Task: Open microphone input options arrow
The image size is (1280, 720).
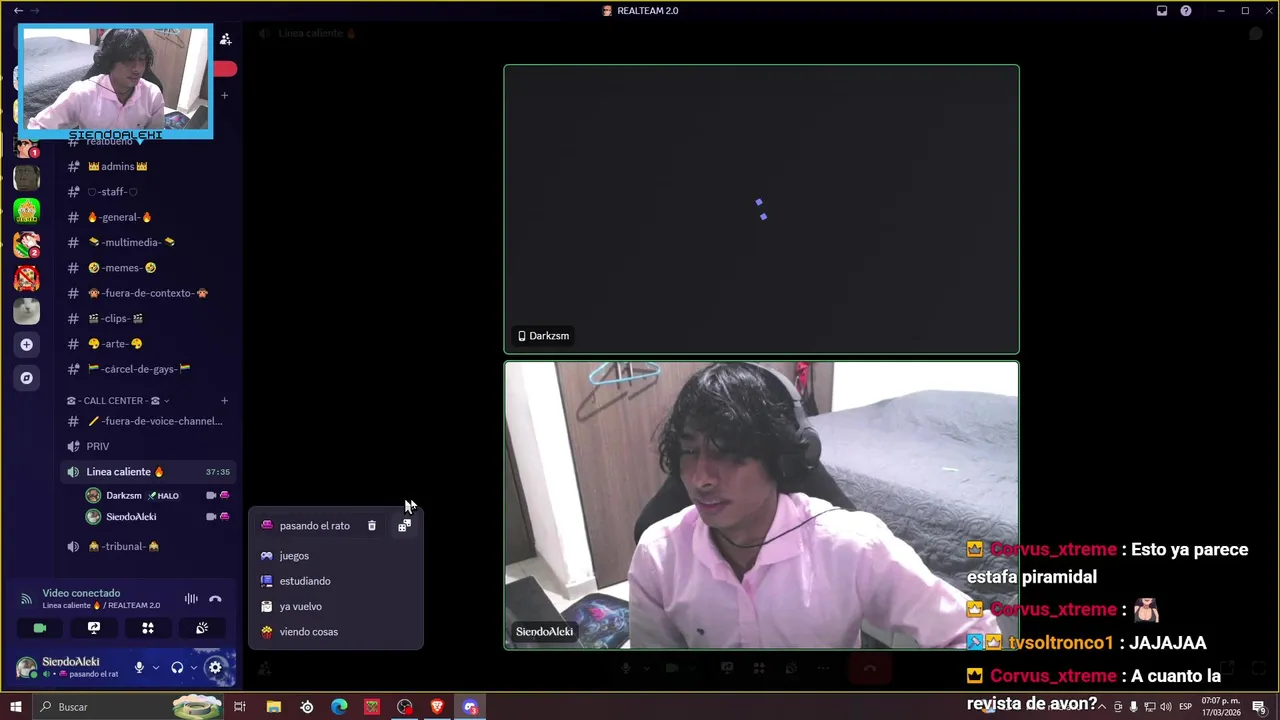Action: tap(155, 668)
